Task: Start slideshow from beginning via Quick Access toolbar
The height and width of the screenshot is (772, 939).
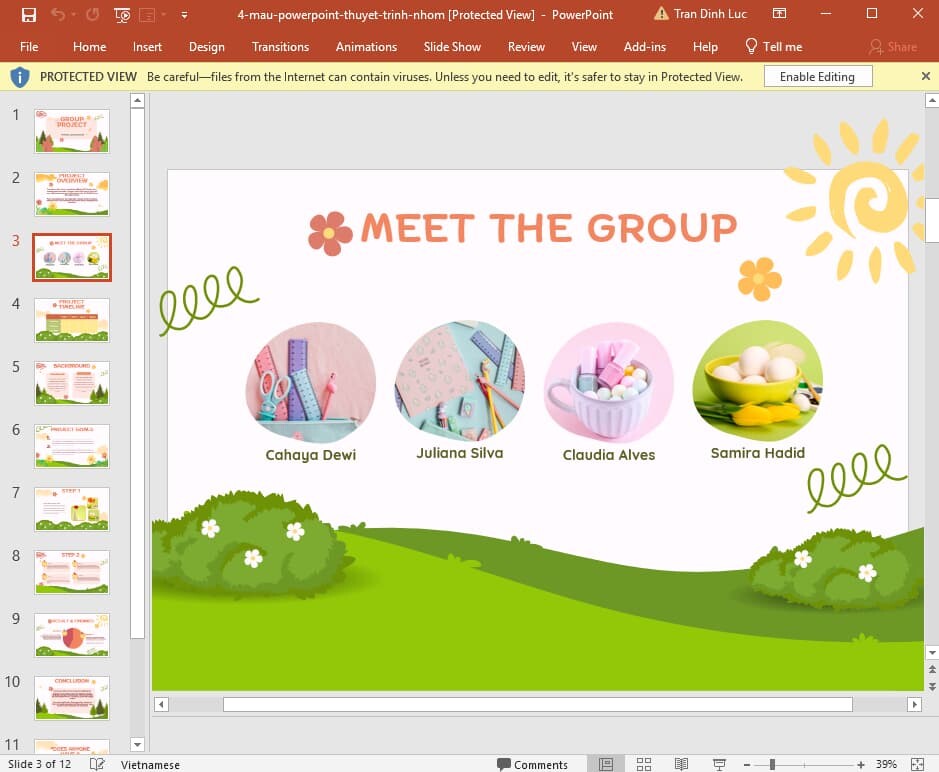Action: (121, 13)
